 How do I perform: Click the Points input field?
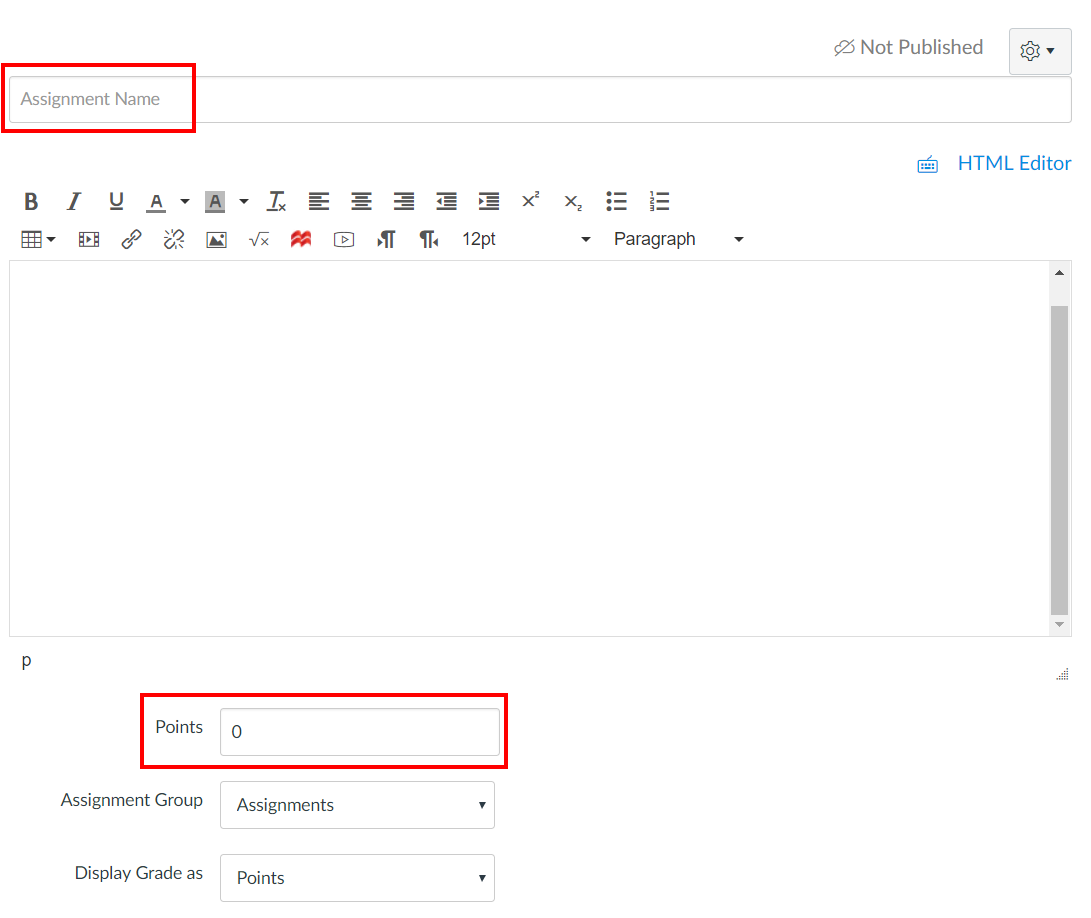click(360, 732)
